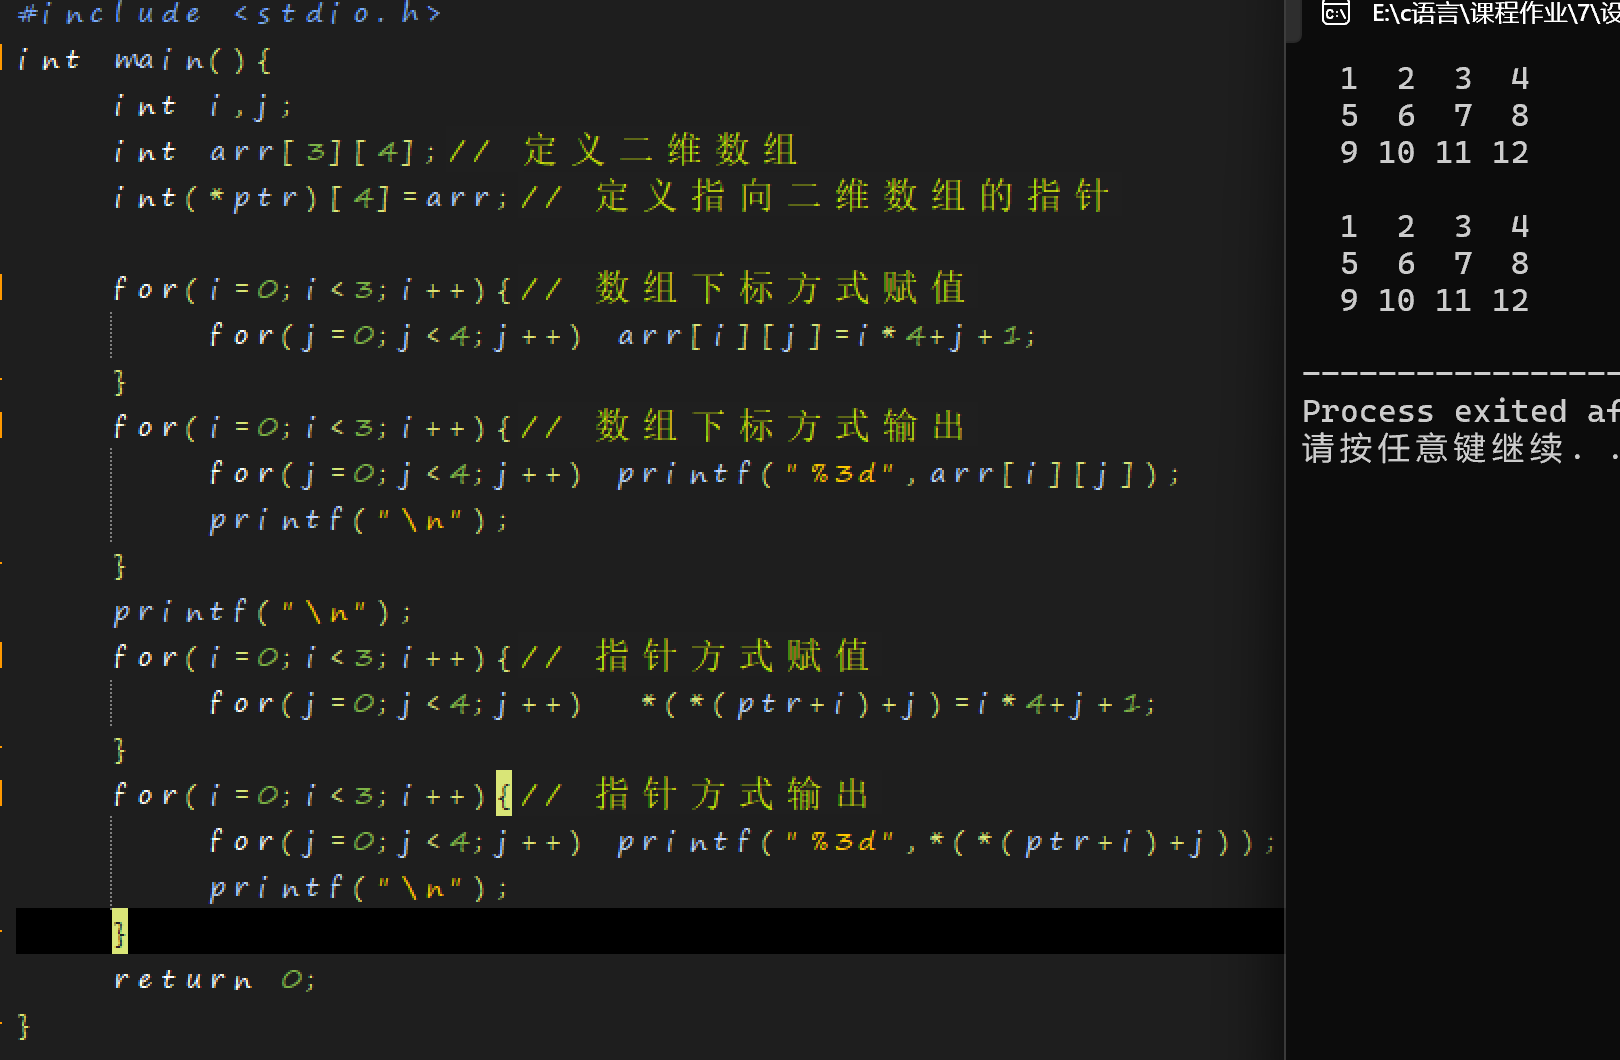The width and height of the screenshot is (1620, 1060).
Task: Click the for loop commented 数组下标方式赋值
Action: point(539,289)
